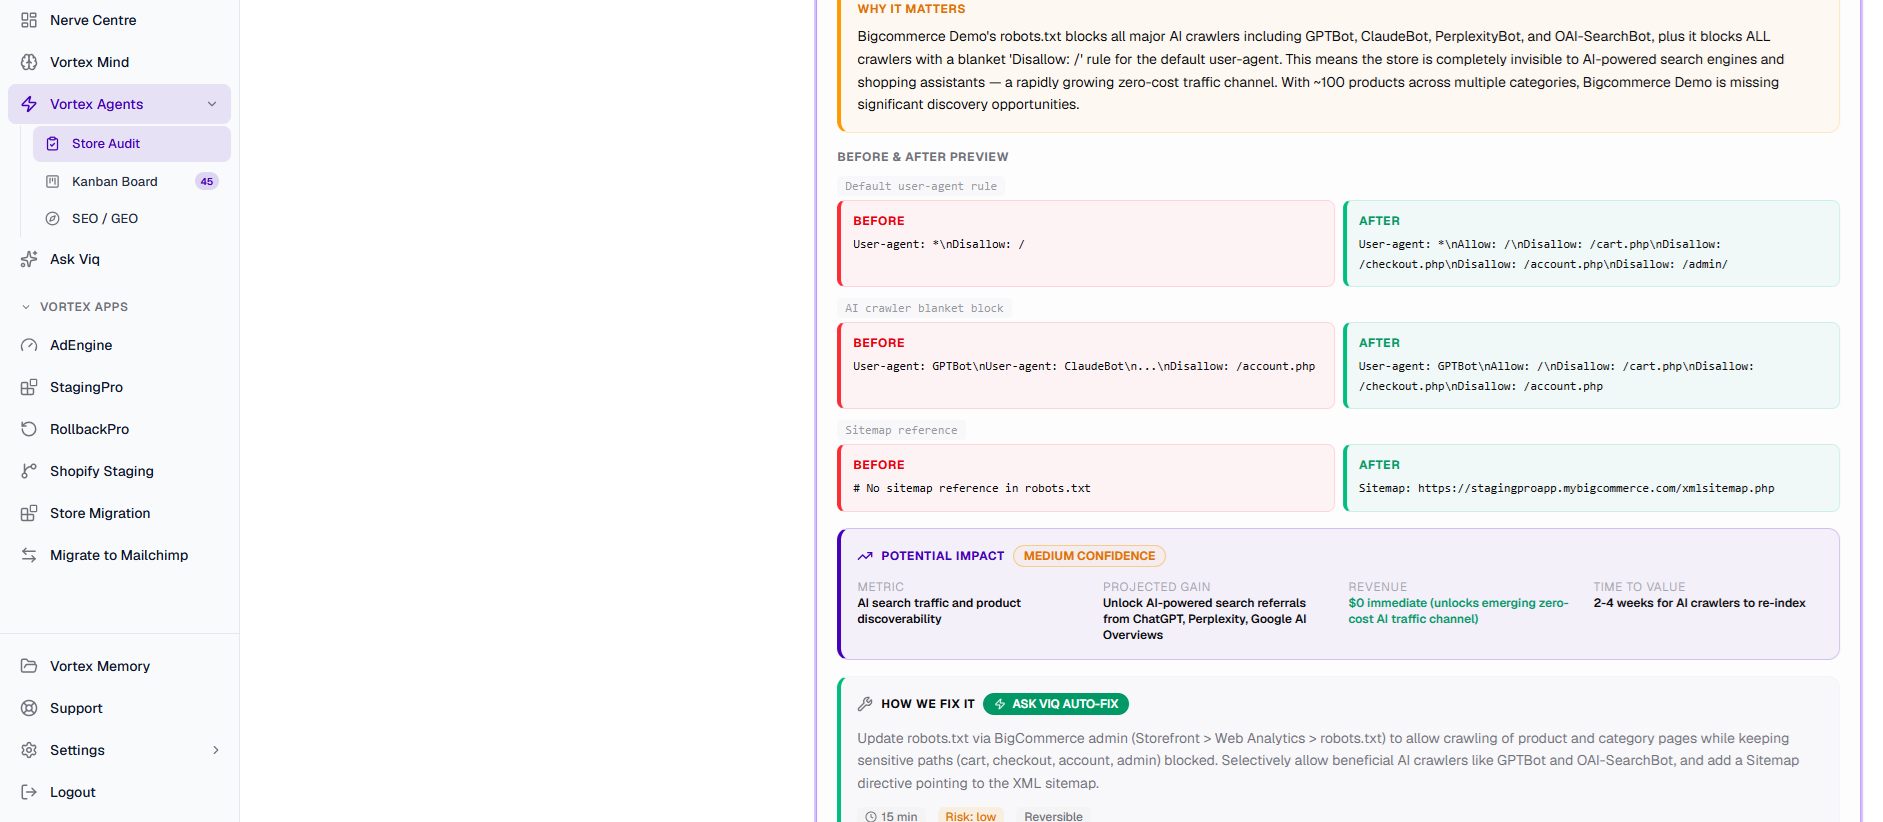Click the Logout arrow icon

(29, 792)
